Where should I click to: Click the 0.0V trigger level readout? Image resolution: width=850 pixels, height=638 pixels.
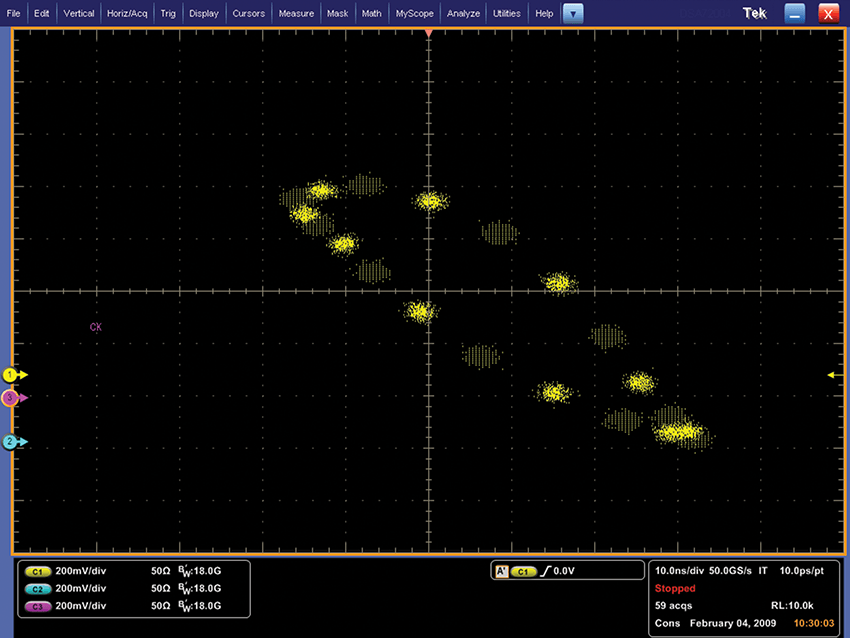coord(564,571)
